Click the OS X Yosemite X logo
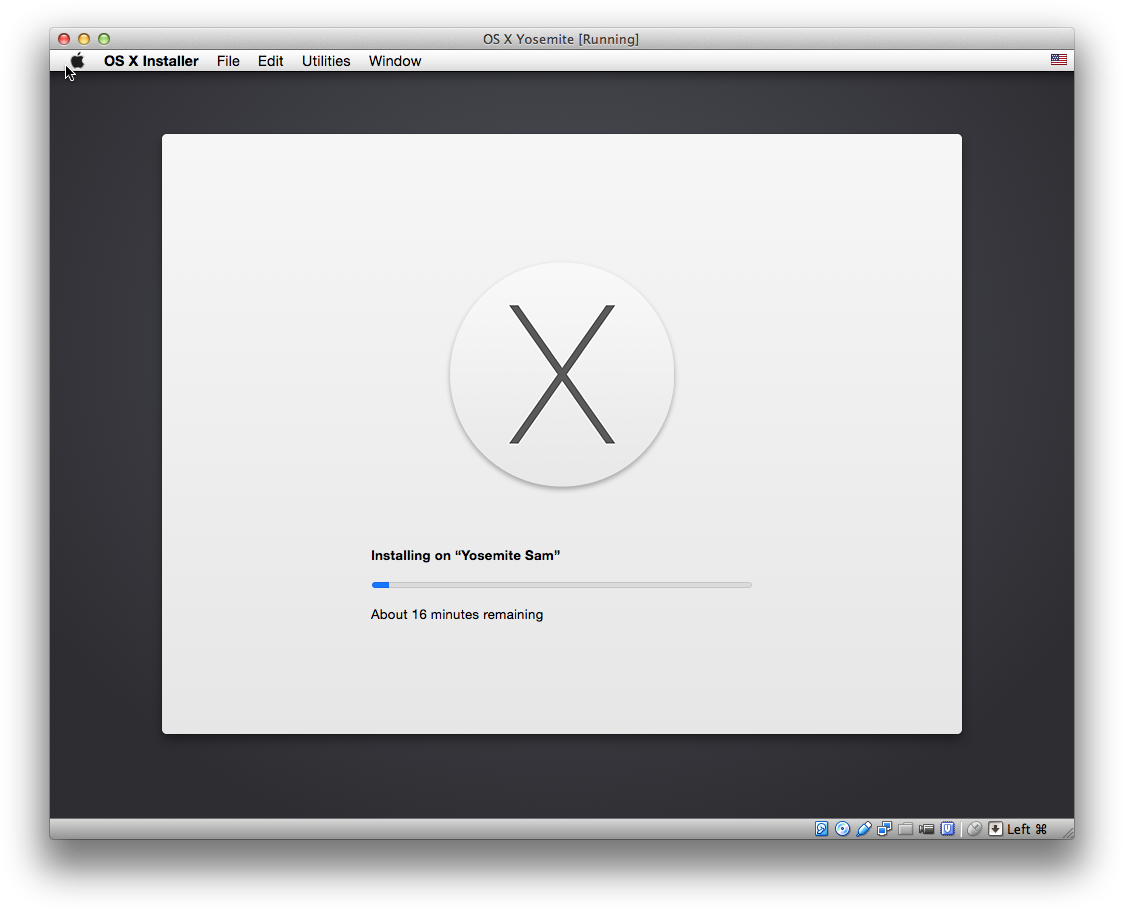1123x910 pixels. coord(562,374)
